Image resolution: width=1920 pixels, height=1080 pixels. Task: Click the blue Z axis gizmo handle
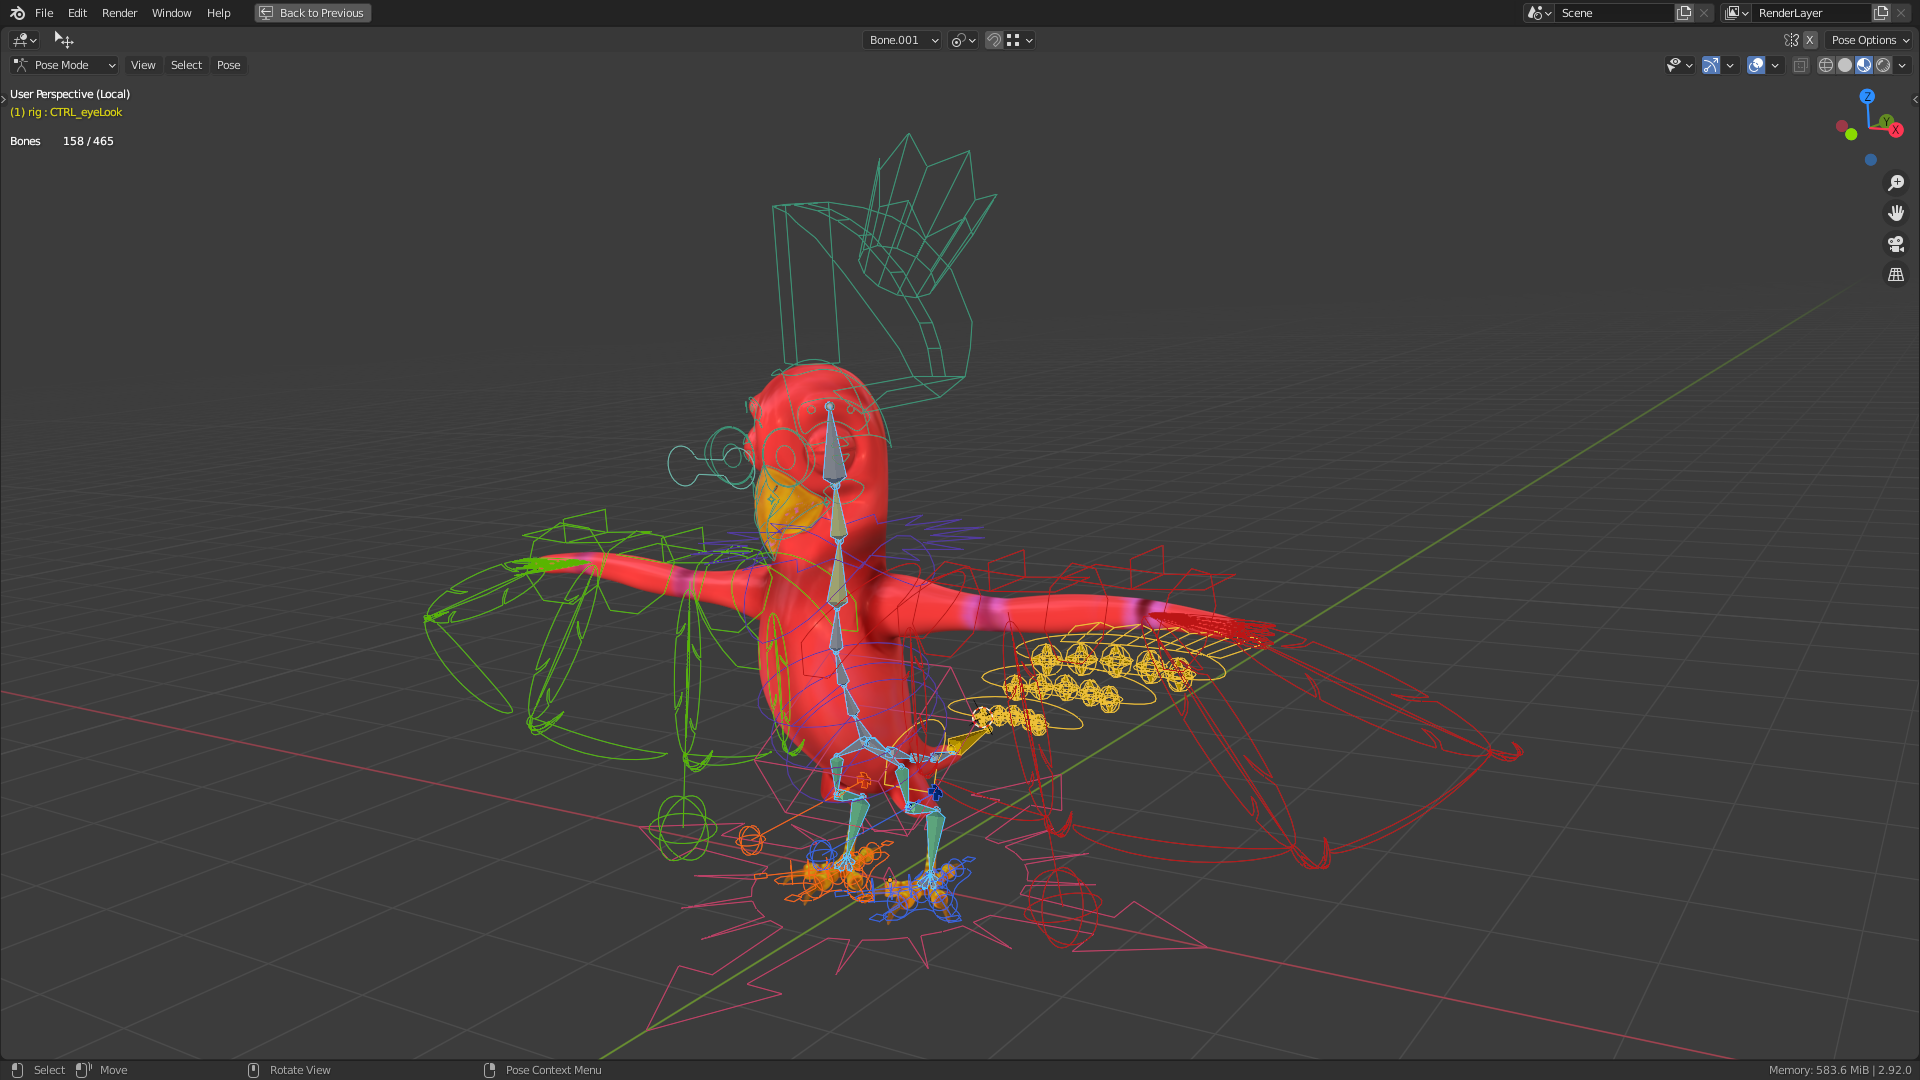tap(1867, 96)
